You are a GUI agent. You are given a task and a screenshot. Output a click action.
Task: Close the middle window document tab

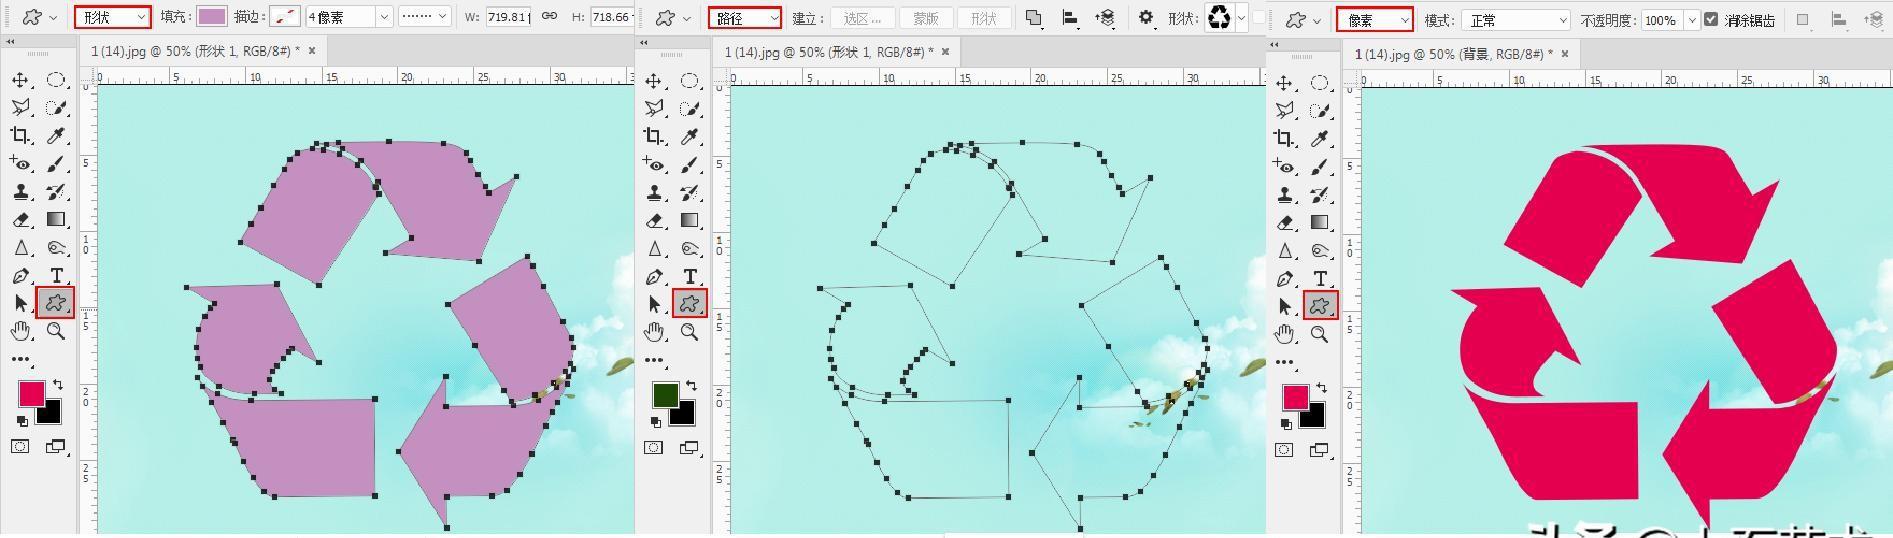coord(945,51)
